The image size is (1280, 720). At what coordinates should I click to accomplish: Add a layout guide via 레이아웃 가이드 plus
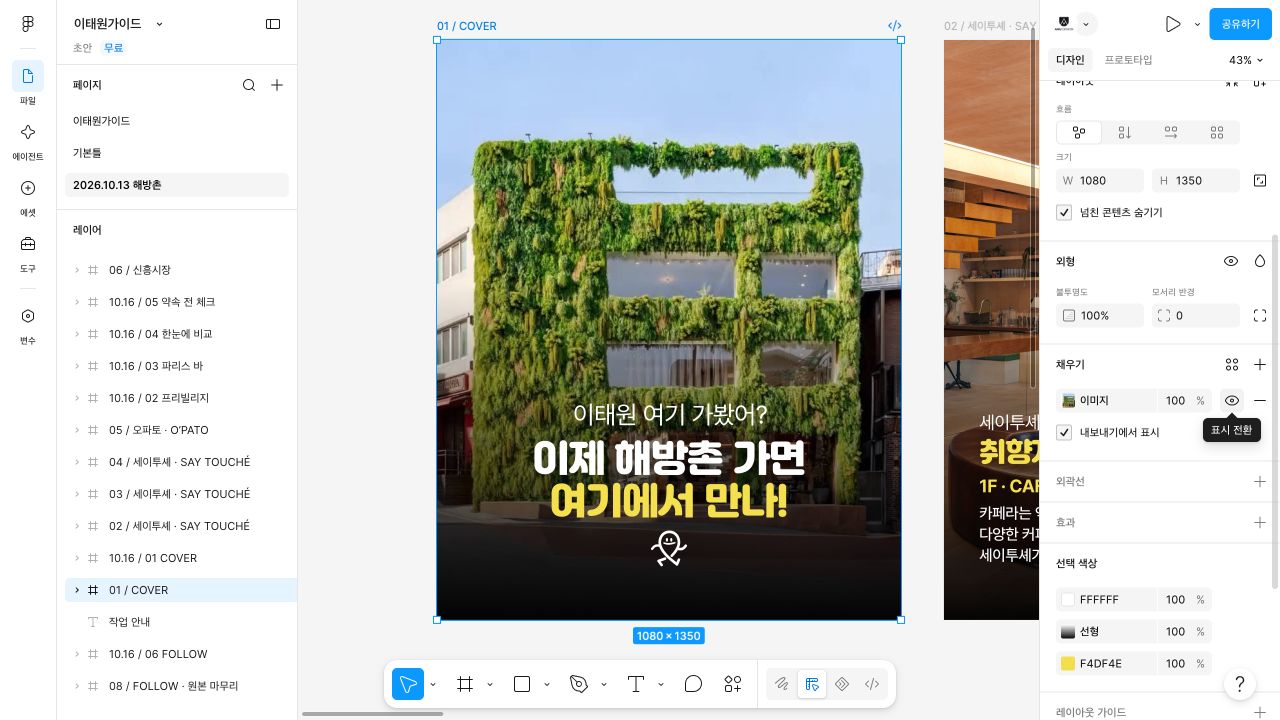coord(1260,712)
